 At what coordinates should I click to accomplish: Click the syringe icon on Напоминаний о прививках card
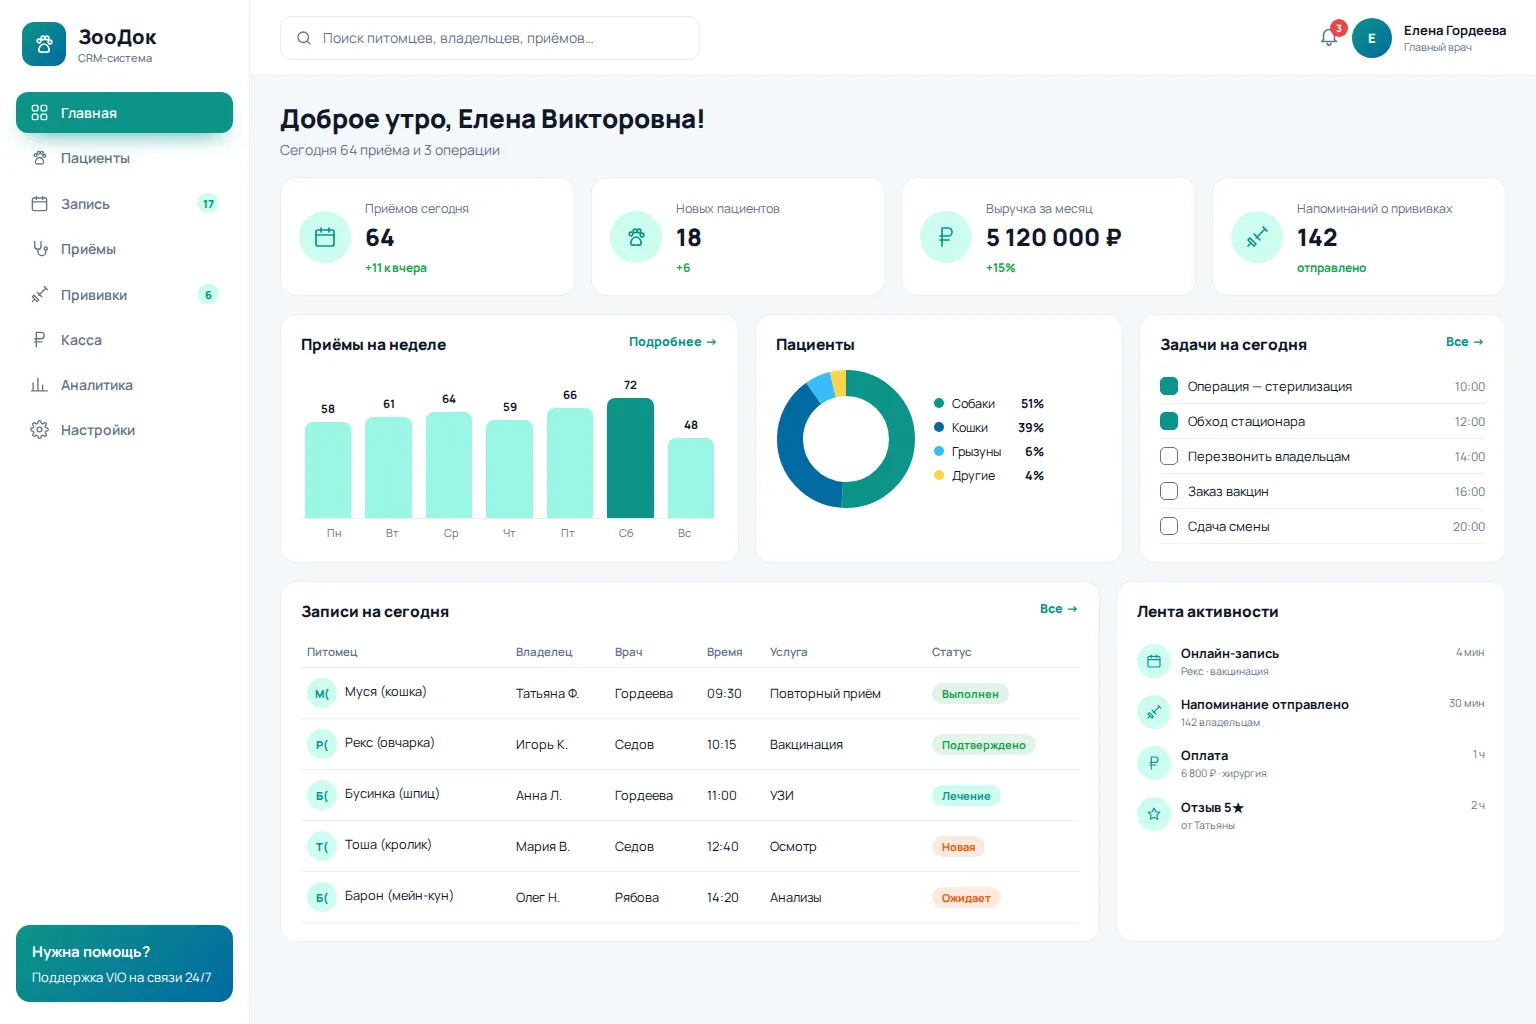[x=1257, y=237]
